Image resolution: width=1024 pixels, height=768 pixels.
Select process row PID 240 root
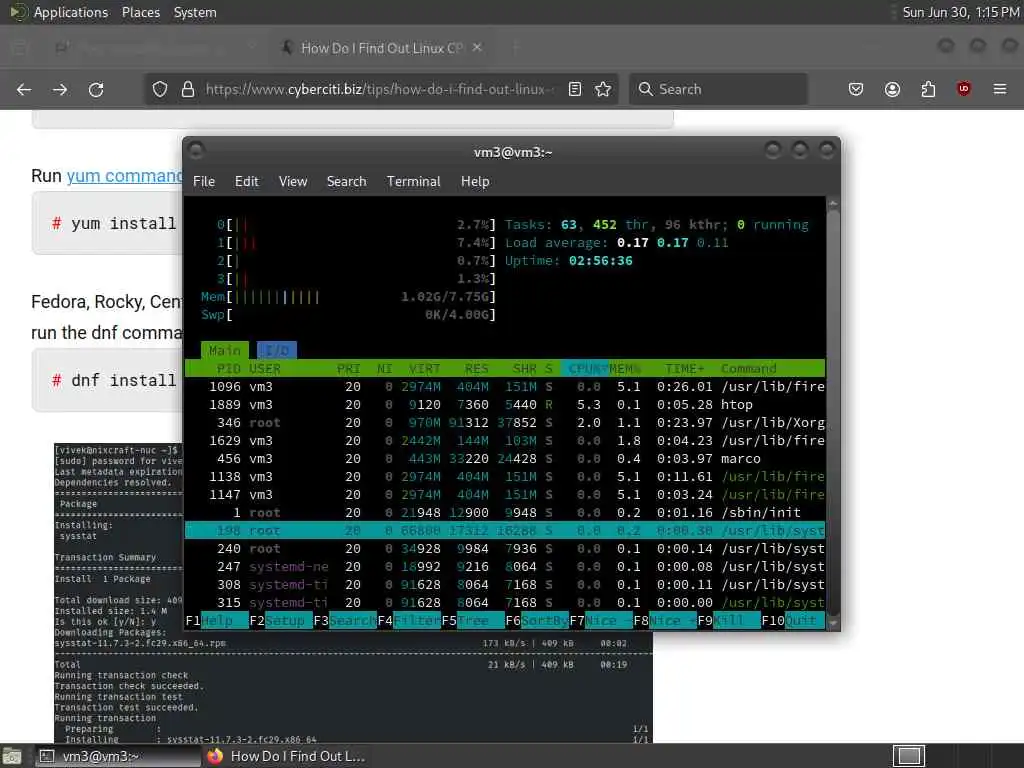coord(505,549)
